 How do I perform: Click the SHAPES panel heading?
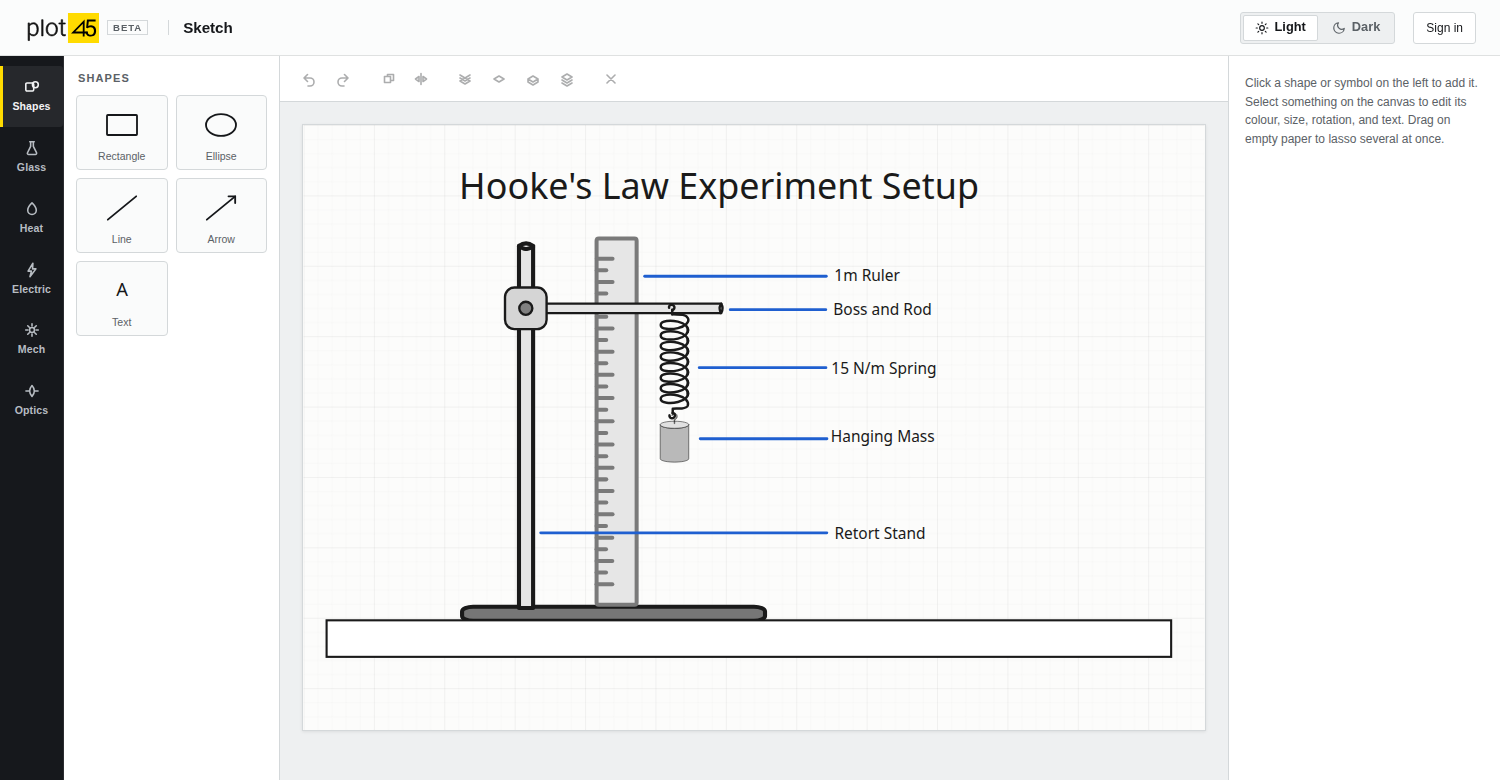[x=104, y=78]
